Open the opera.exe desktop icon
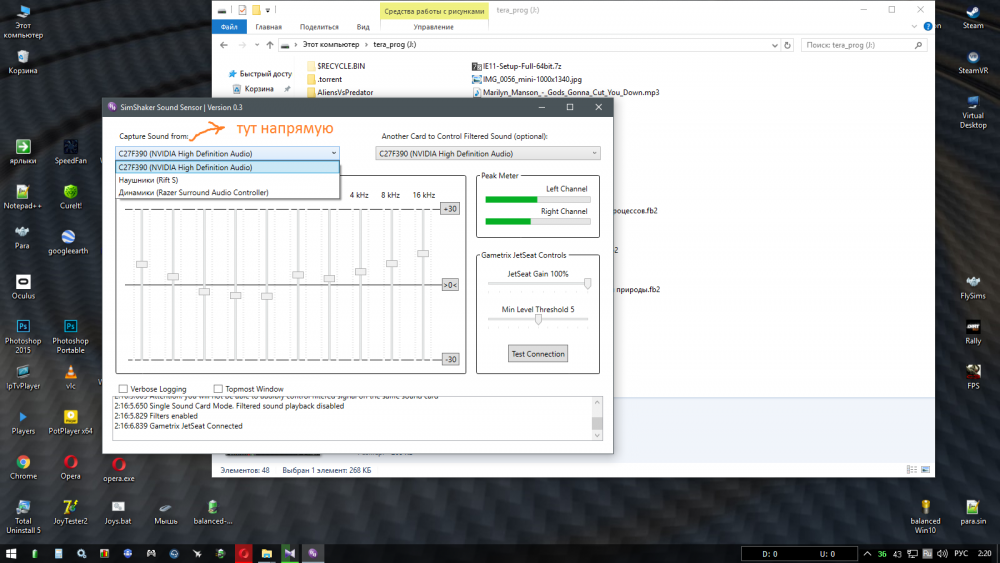The height and width of the screenshot is (563, 1000). point(119,469)
